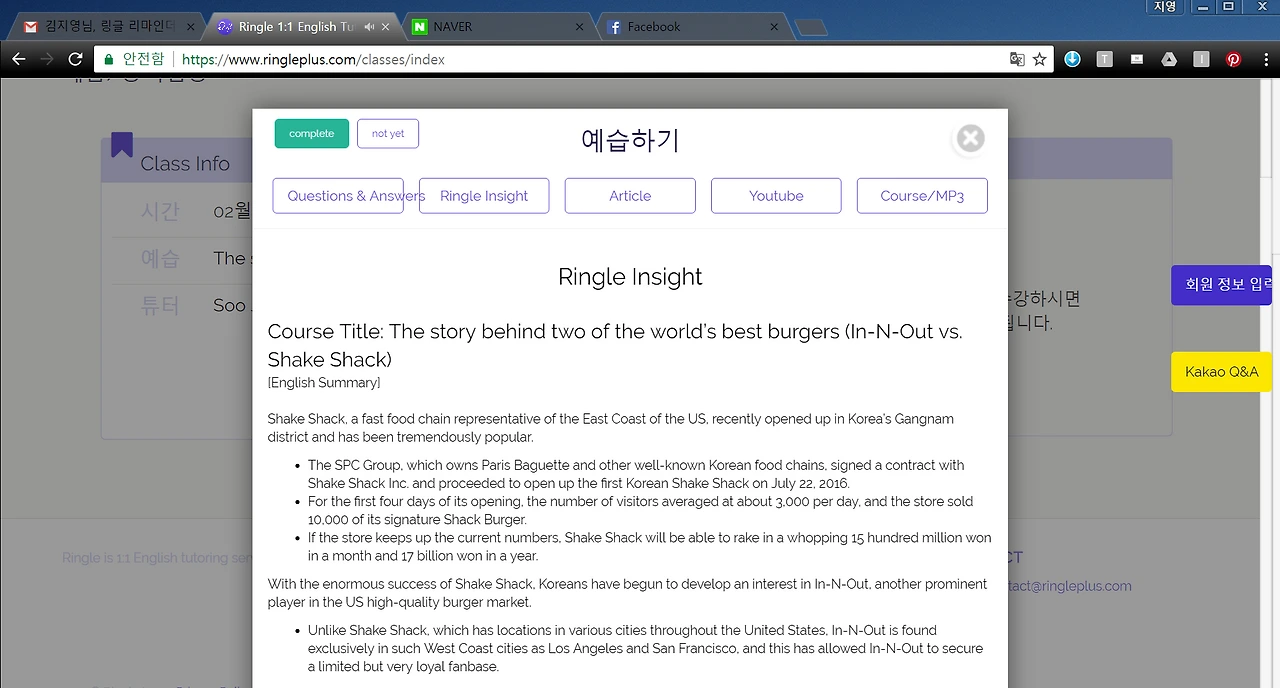Click the Class Info bookmark icon
This screenshot has height=688, width=1280.
coord(122,145)
